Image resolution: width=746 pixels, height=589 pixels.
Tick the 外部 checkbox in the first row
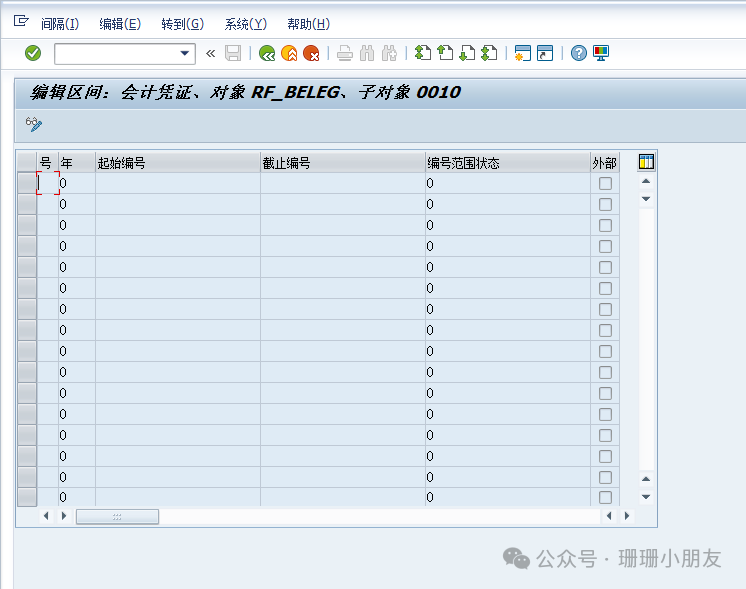pyautogui.click(x=605, y=183)
